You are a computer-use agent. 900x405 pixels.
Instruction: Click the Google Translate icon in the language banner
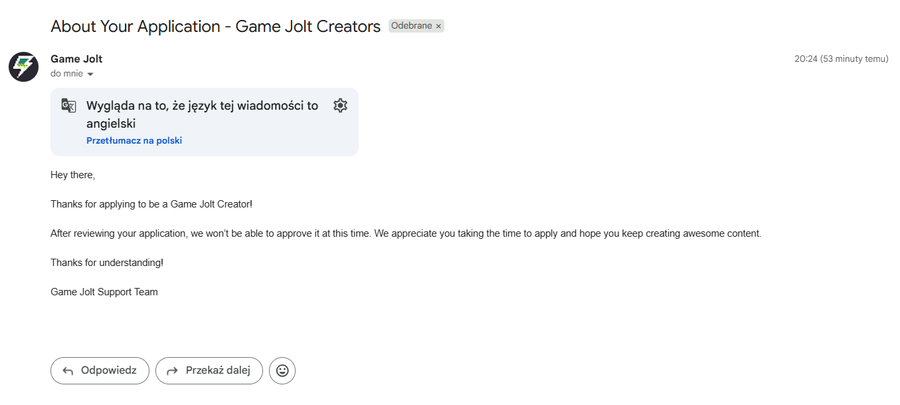(x=68, y=106)
